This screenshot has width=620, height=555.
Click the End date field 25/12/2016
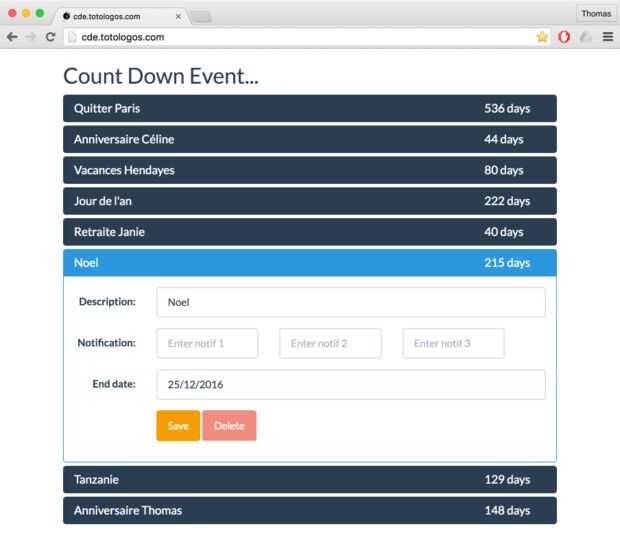click(351, 384)
